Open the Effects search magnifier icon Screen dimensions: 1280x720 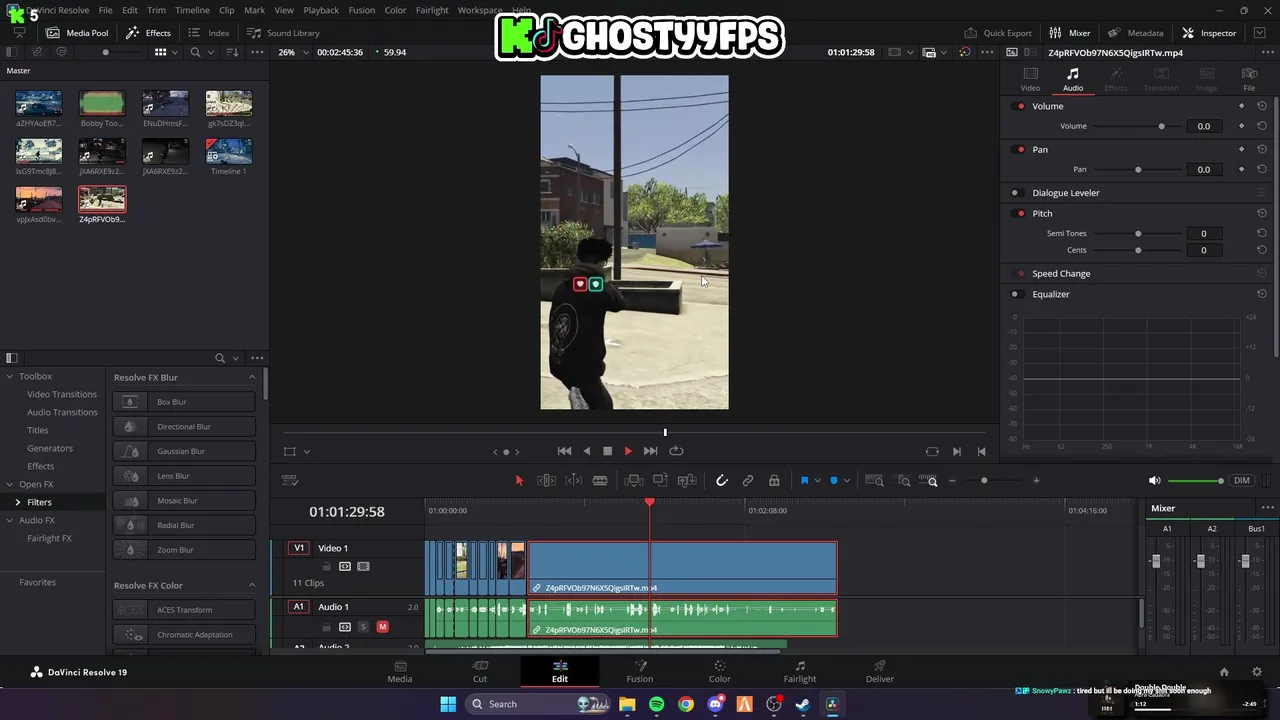coord(220,358)
